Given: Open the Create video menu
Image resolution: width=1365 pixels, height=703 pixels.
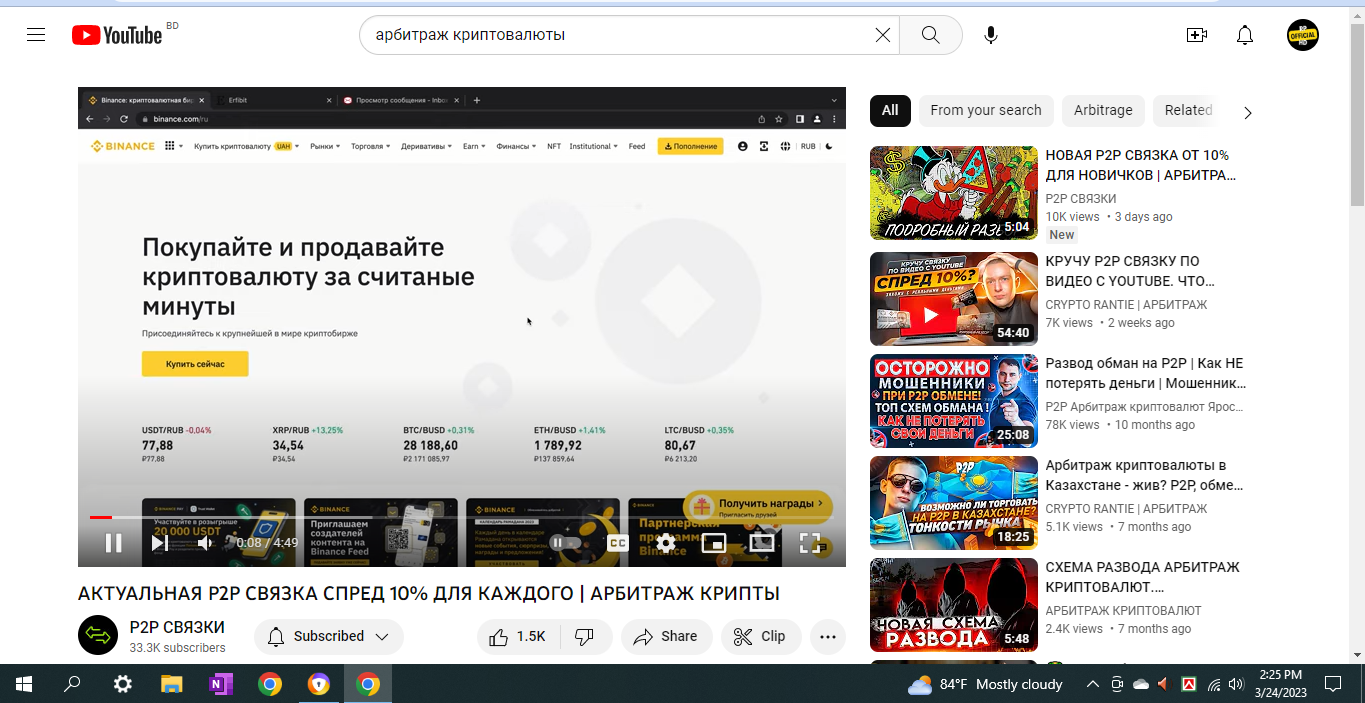Looking at the screenshot, I should click(1196, 35).
